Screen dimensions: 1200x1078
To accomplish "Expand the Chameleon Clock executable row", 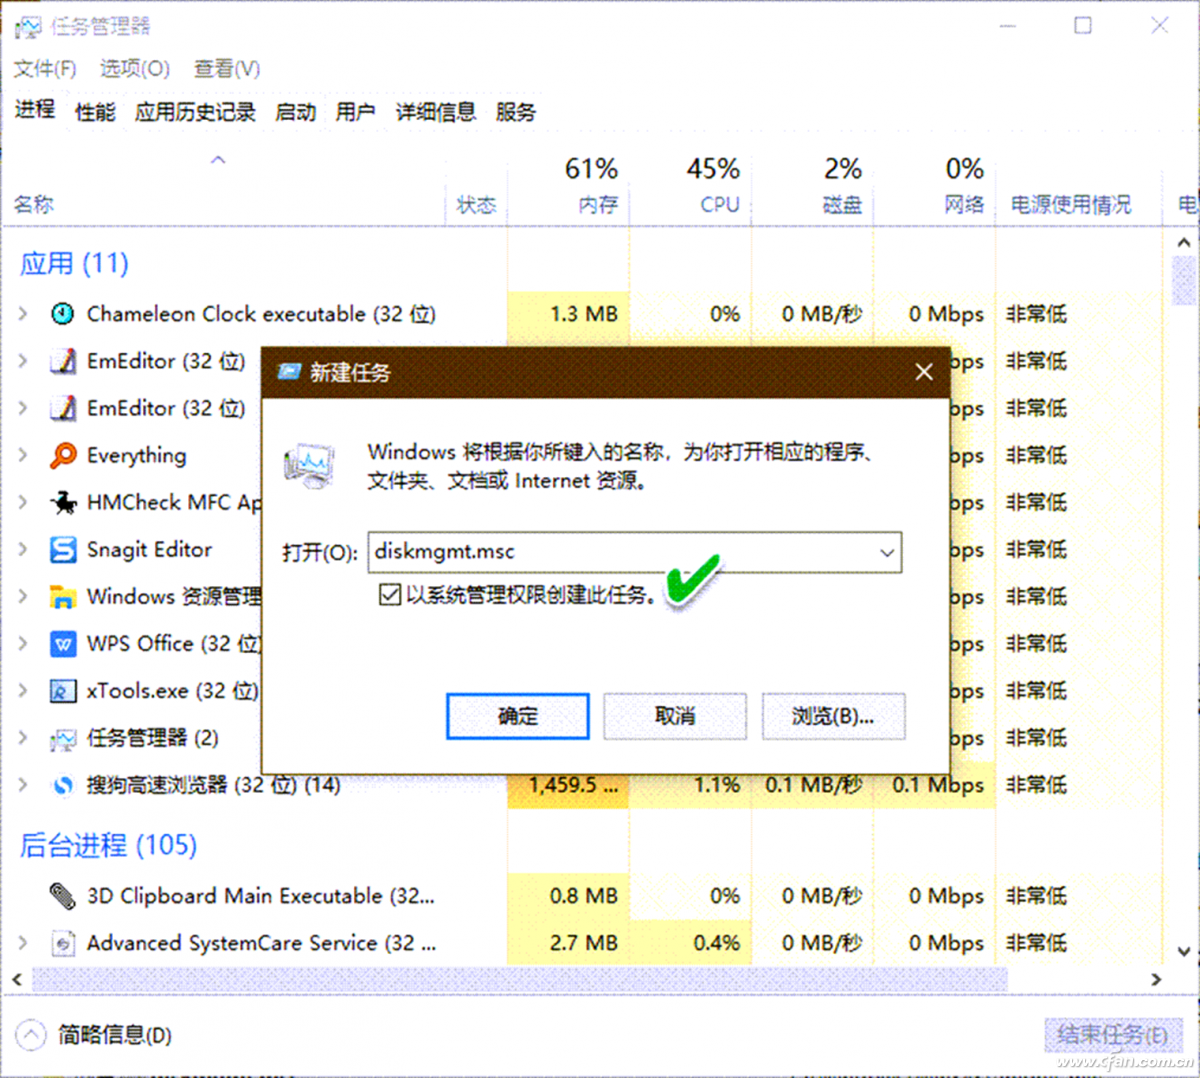I will pos(23,314).
